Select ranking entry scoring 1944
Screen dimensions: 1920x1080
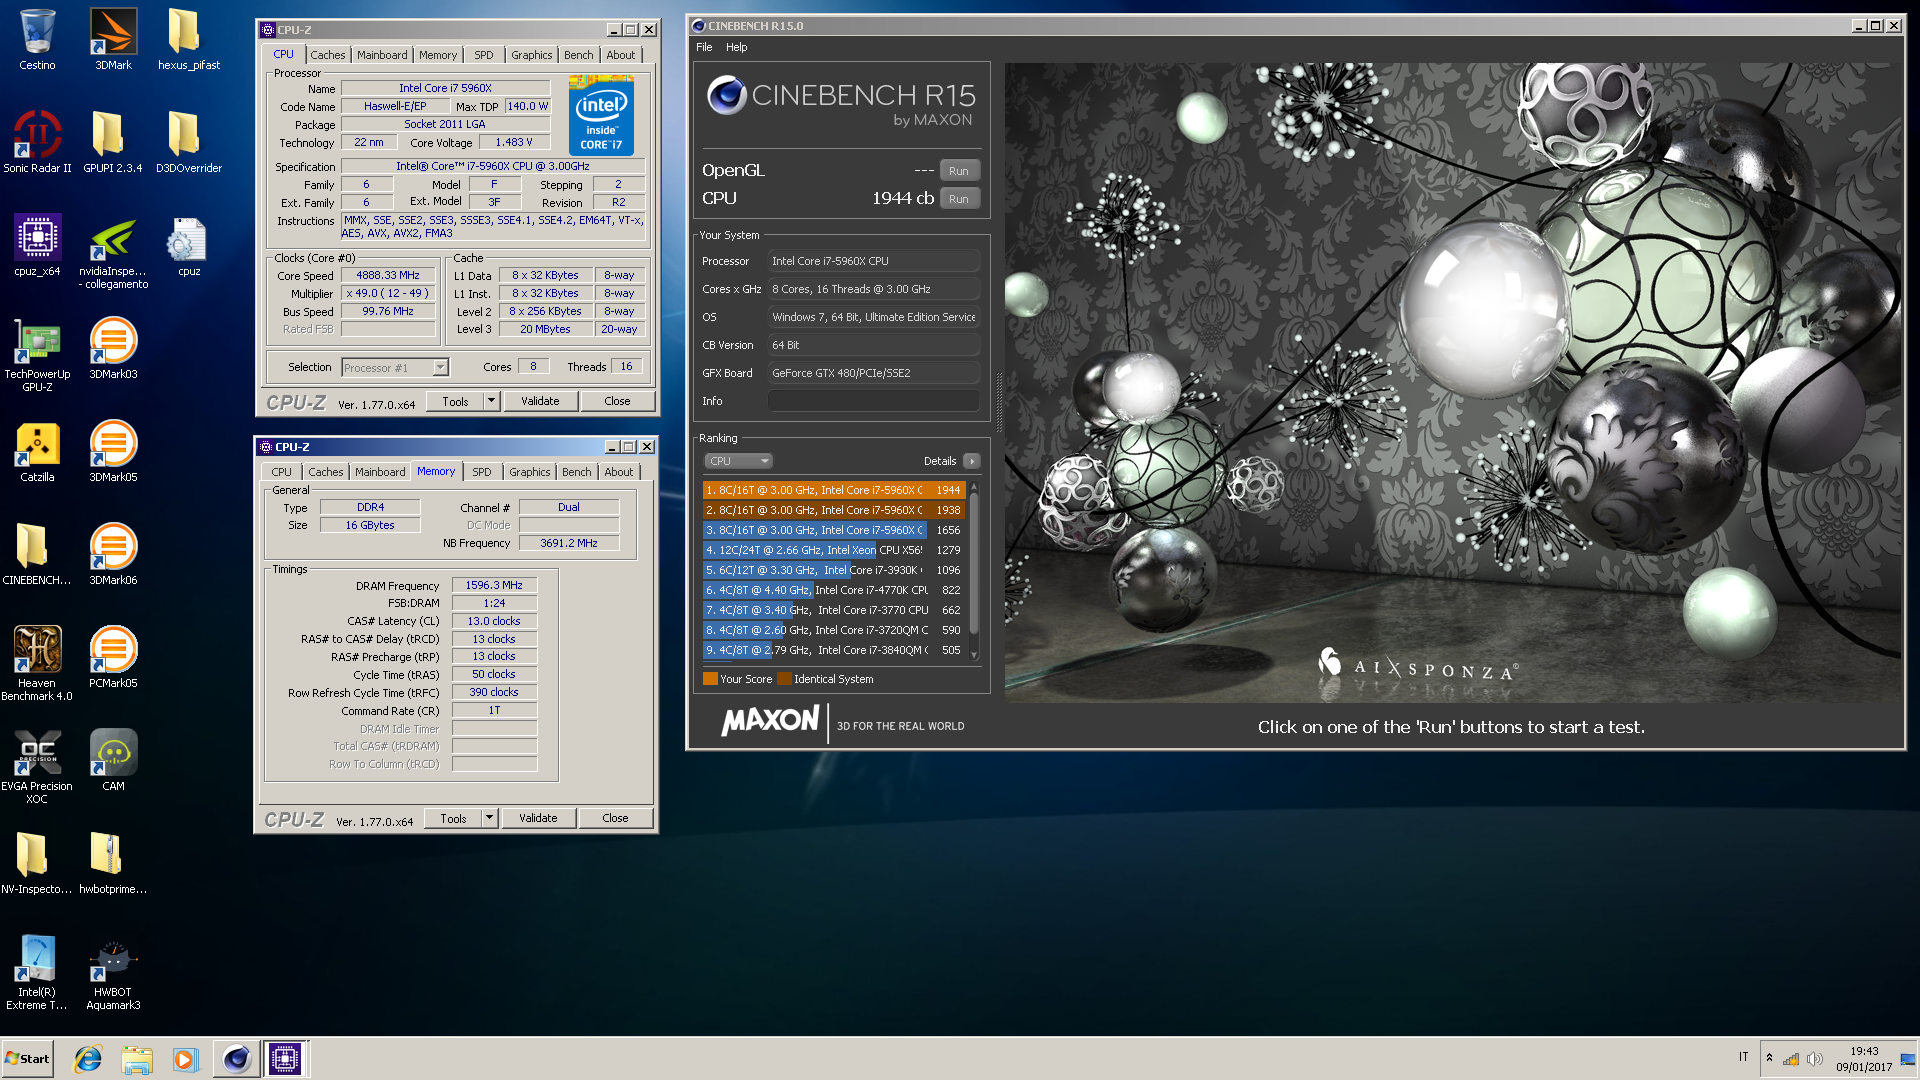(834, 490)
